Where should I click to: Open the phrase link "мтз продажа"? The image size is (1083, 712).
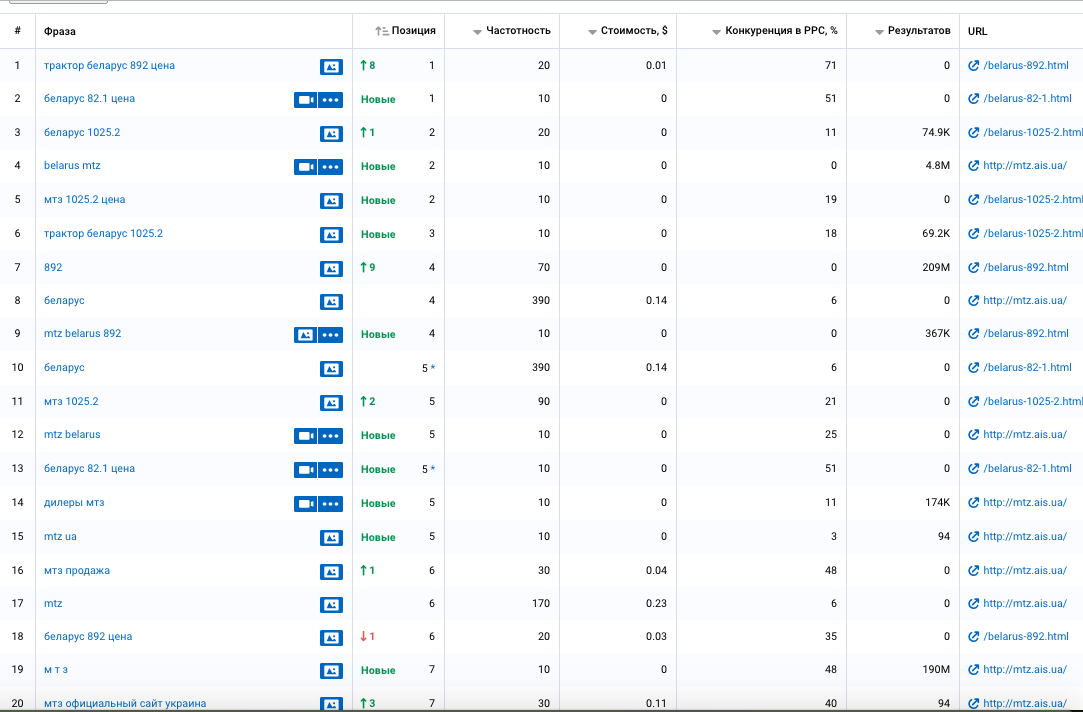77,570
